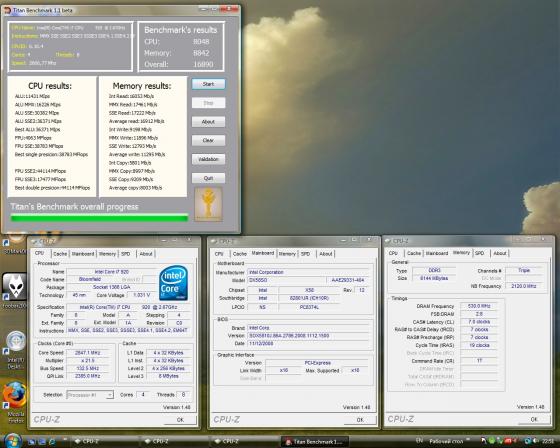560x448 pixels.
Task: Clear the Titan benchmark results
Action: click(x=209, y=140)
